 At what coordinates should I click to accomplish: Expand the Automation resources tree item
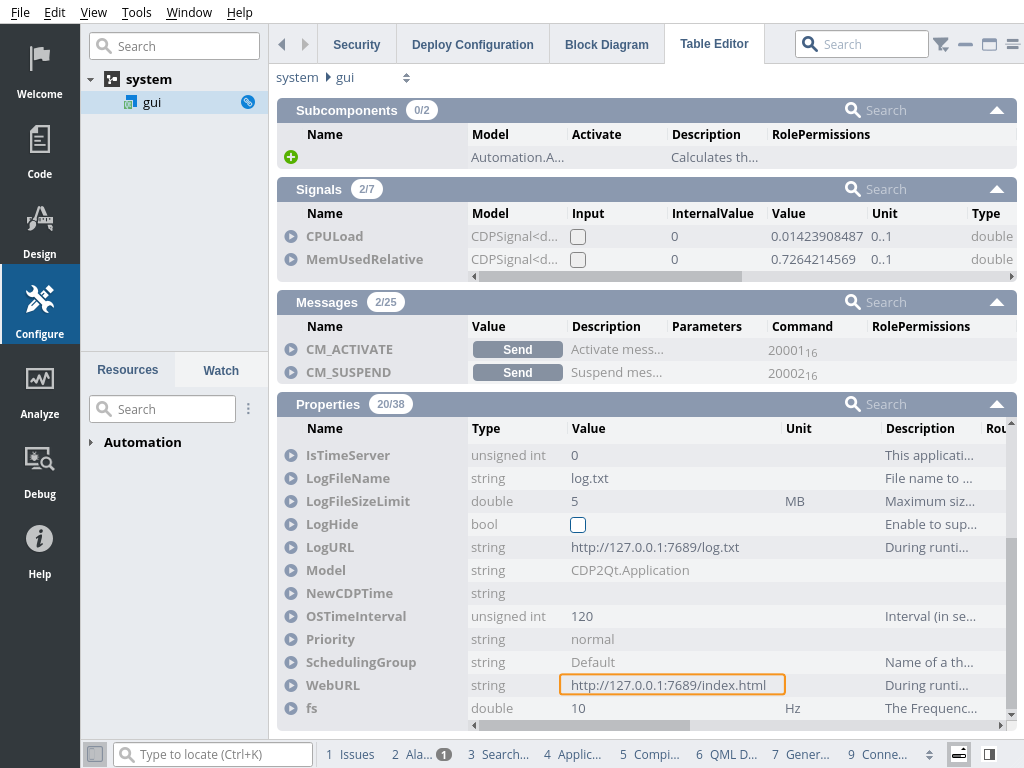(91, 442)
